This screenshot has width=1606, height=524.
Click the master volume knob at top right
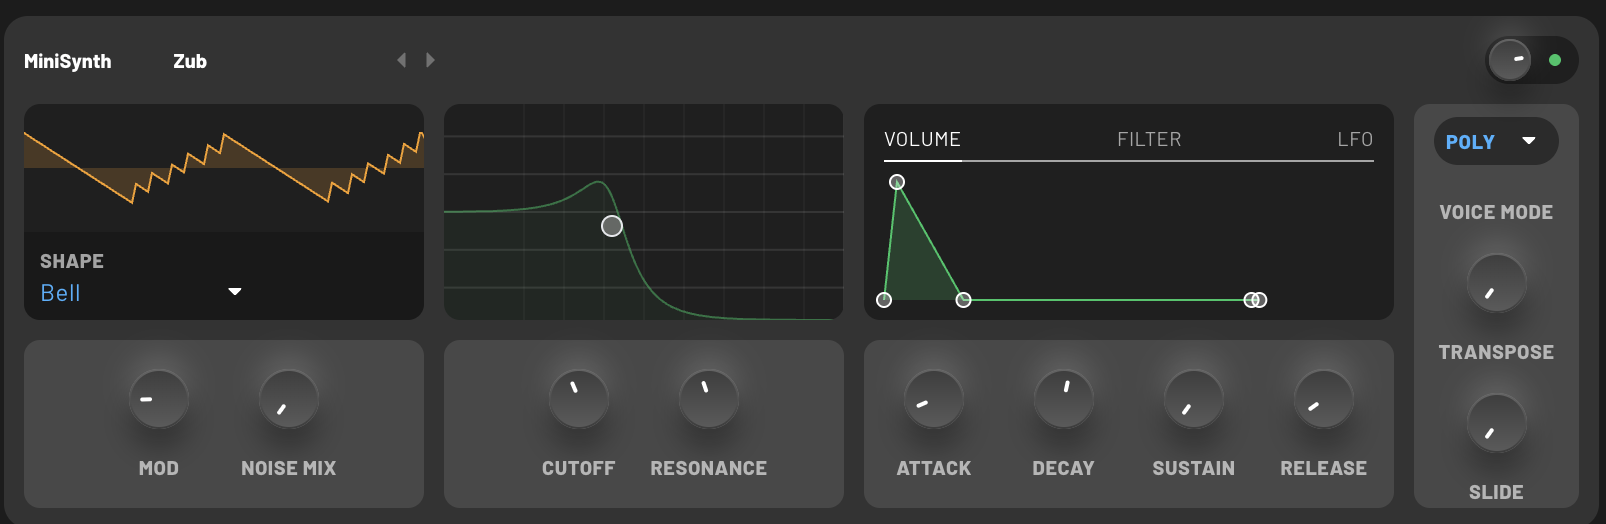pyautogui.click(x=1509, y=60)
